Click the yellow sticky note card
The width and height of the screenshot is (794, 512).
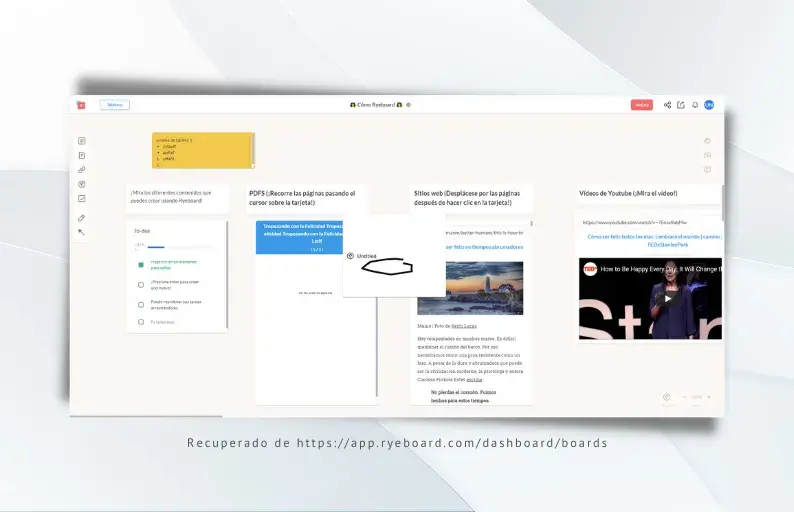pyautogui.click(x=202, y=151)
